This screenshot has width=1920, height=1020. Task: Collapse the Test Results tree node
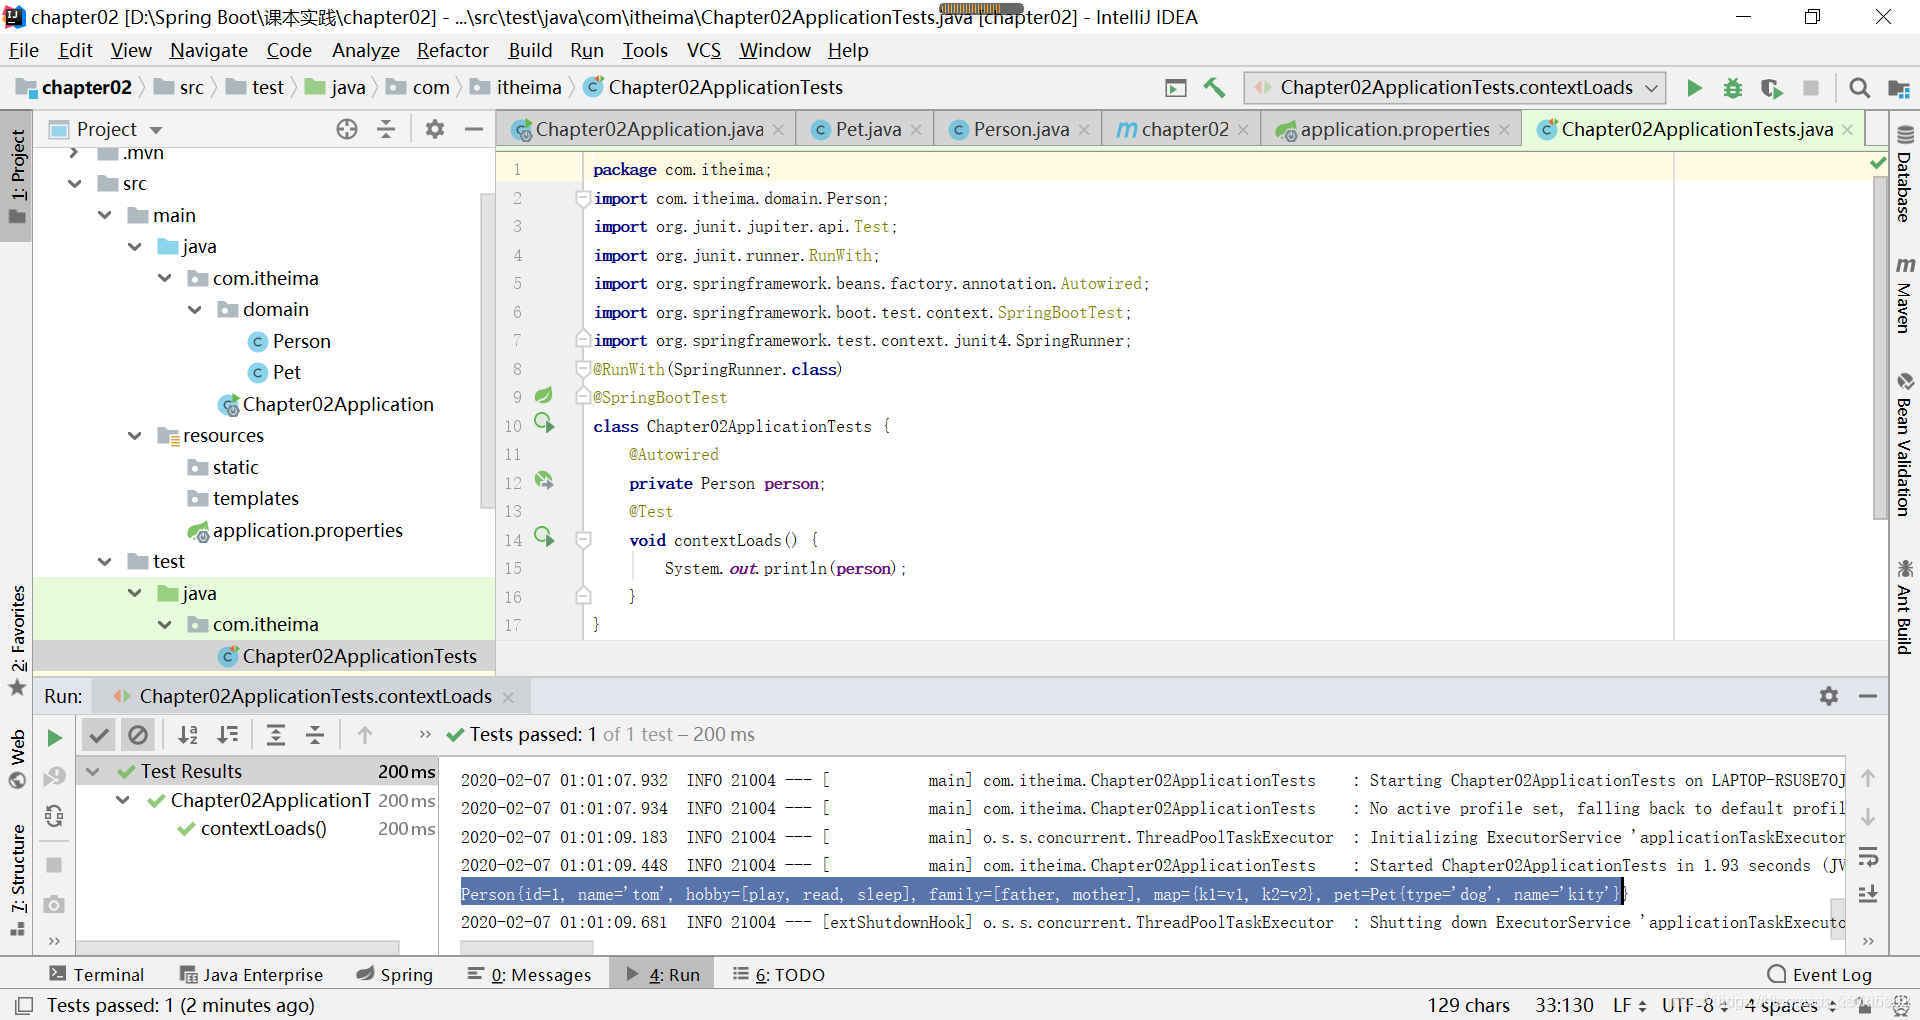coord(93,772)
